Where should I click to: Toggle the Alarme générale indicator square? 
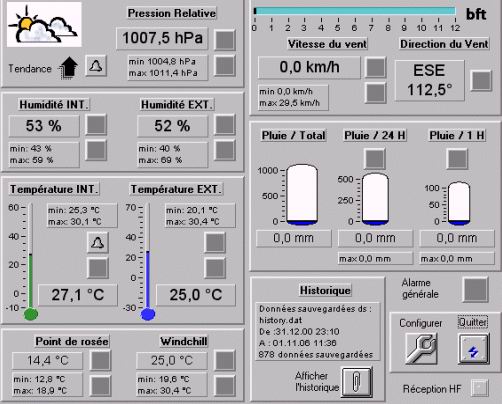pos(476,290)
